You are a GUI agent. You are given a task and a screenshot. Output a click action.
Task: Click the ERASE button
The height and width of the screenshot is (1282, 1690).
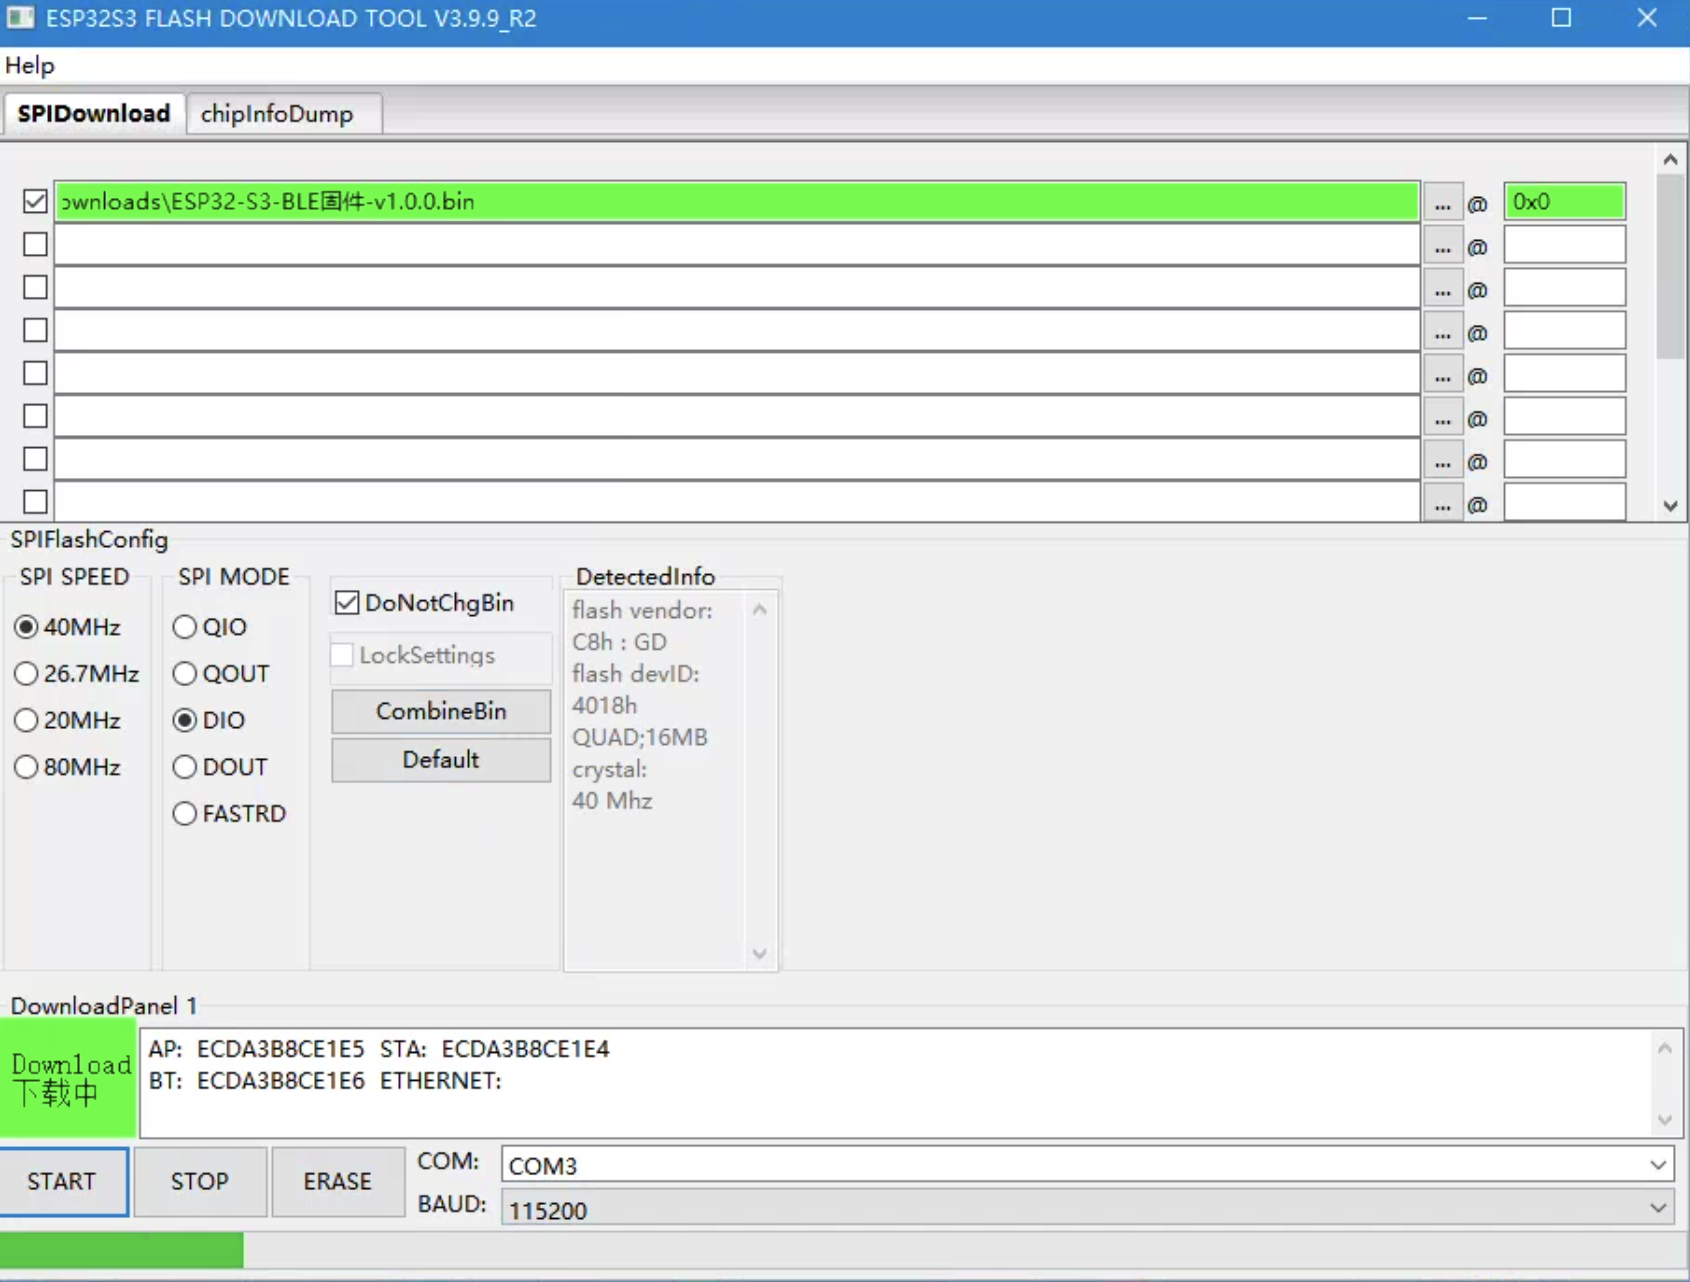point(337,1181)
